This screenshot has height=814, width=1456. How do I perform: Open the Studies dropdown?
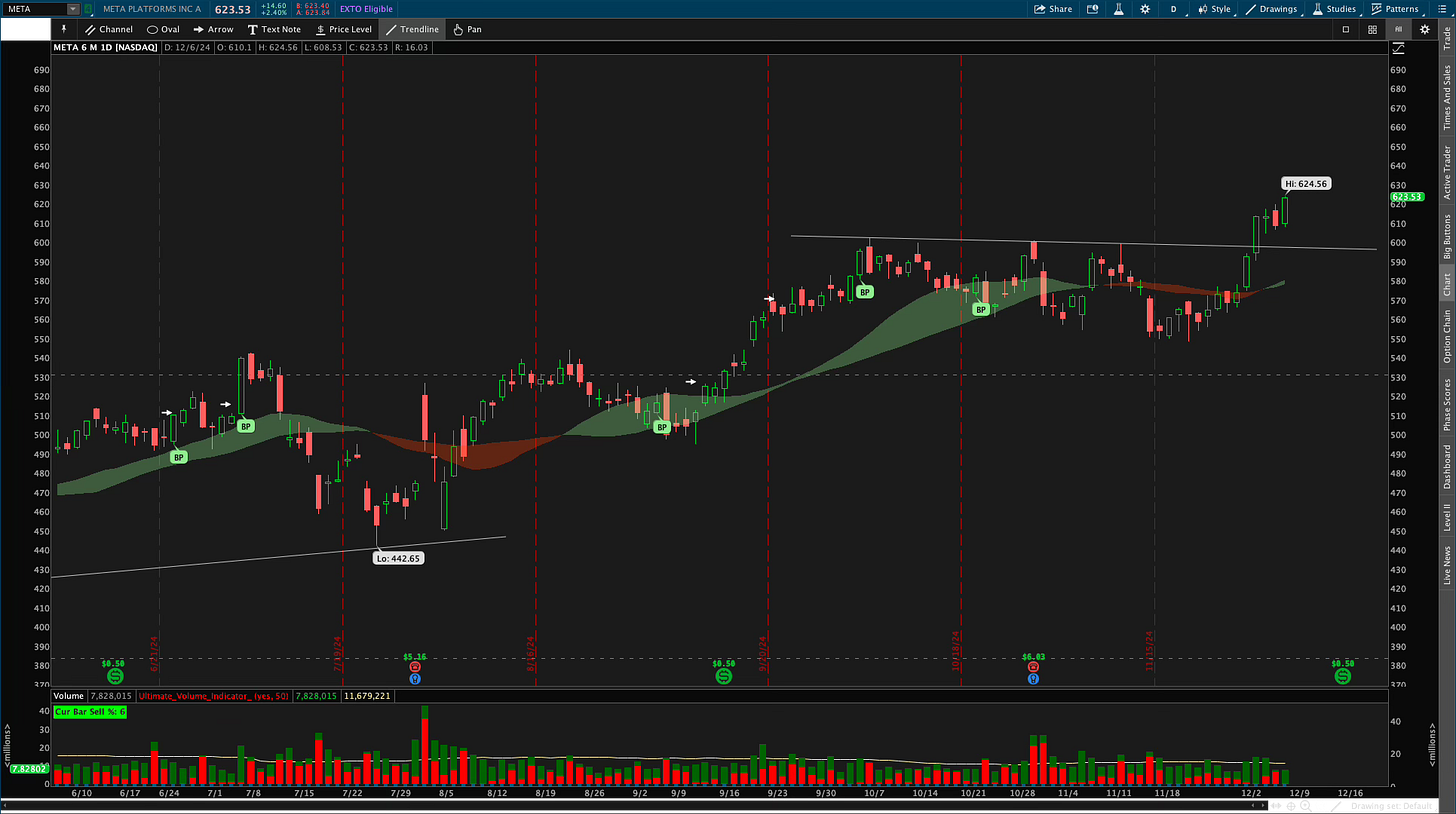click(x=1334, y=9)
